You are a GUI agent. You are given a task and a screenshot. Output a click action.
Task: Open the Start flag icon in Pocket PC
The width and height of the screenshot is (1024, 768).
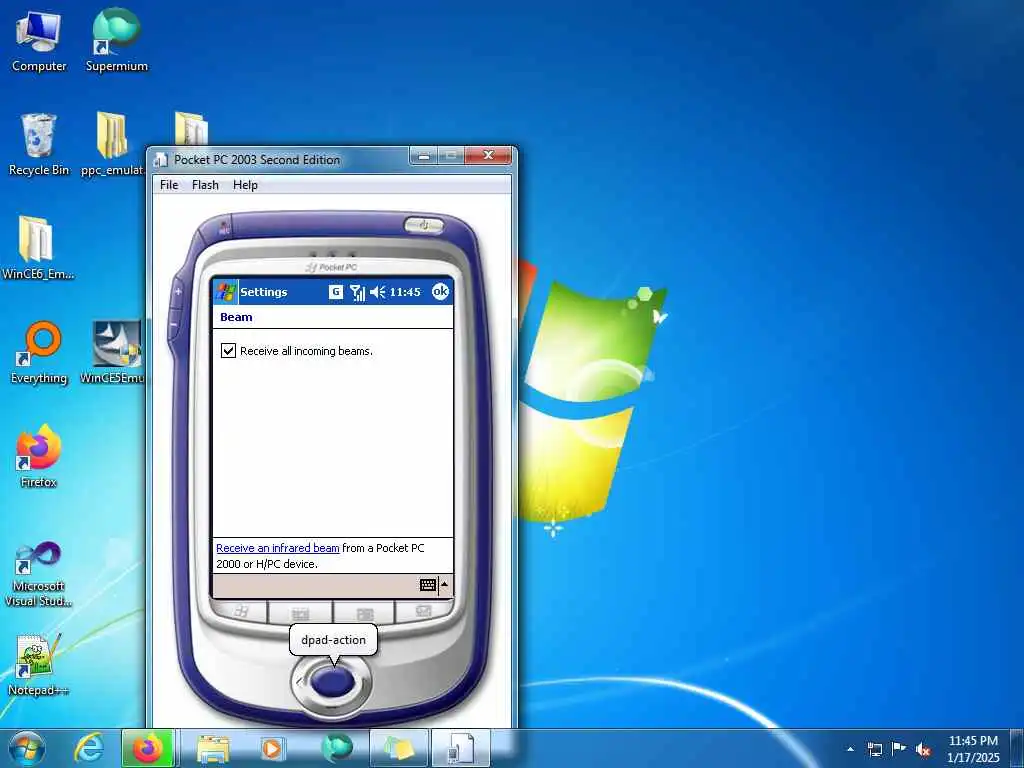click(x=226, y=292)
